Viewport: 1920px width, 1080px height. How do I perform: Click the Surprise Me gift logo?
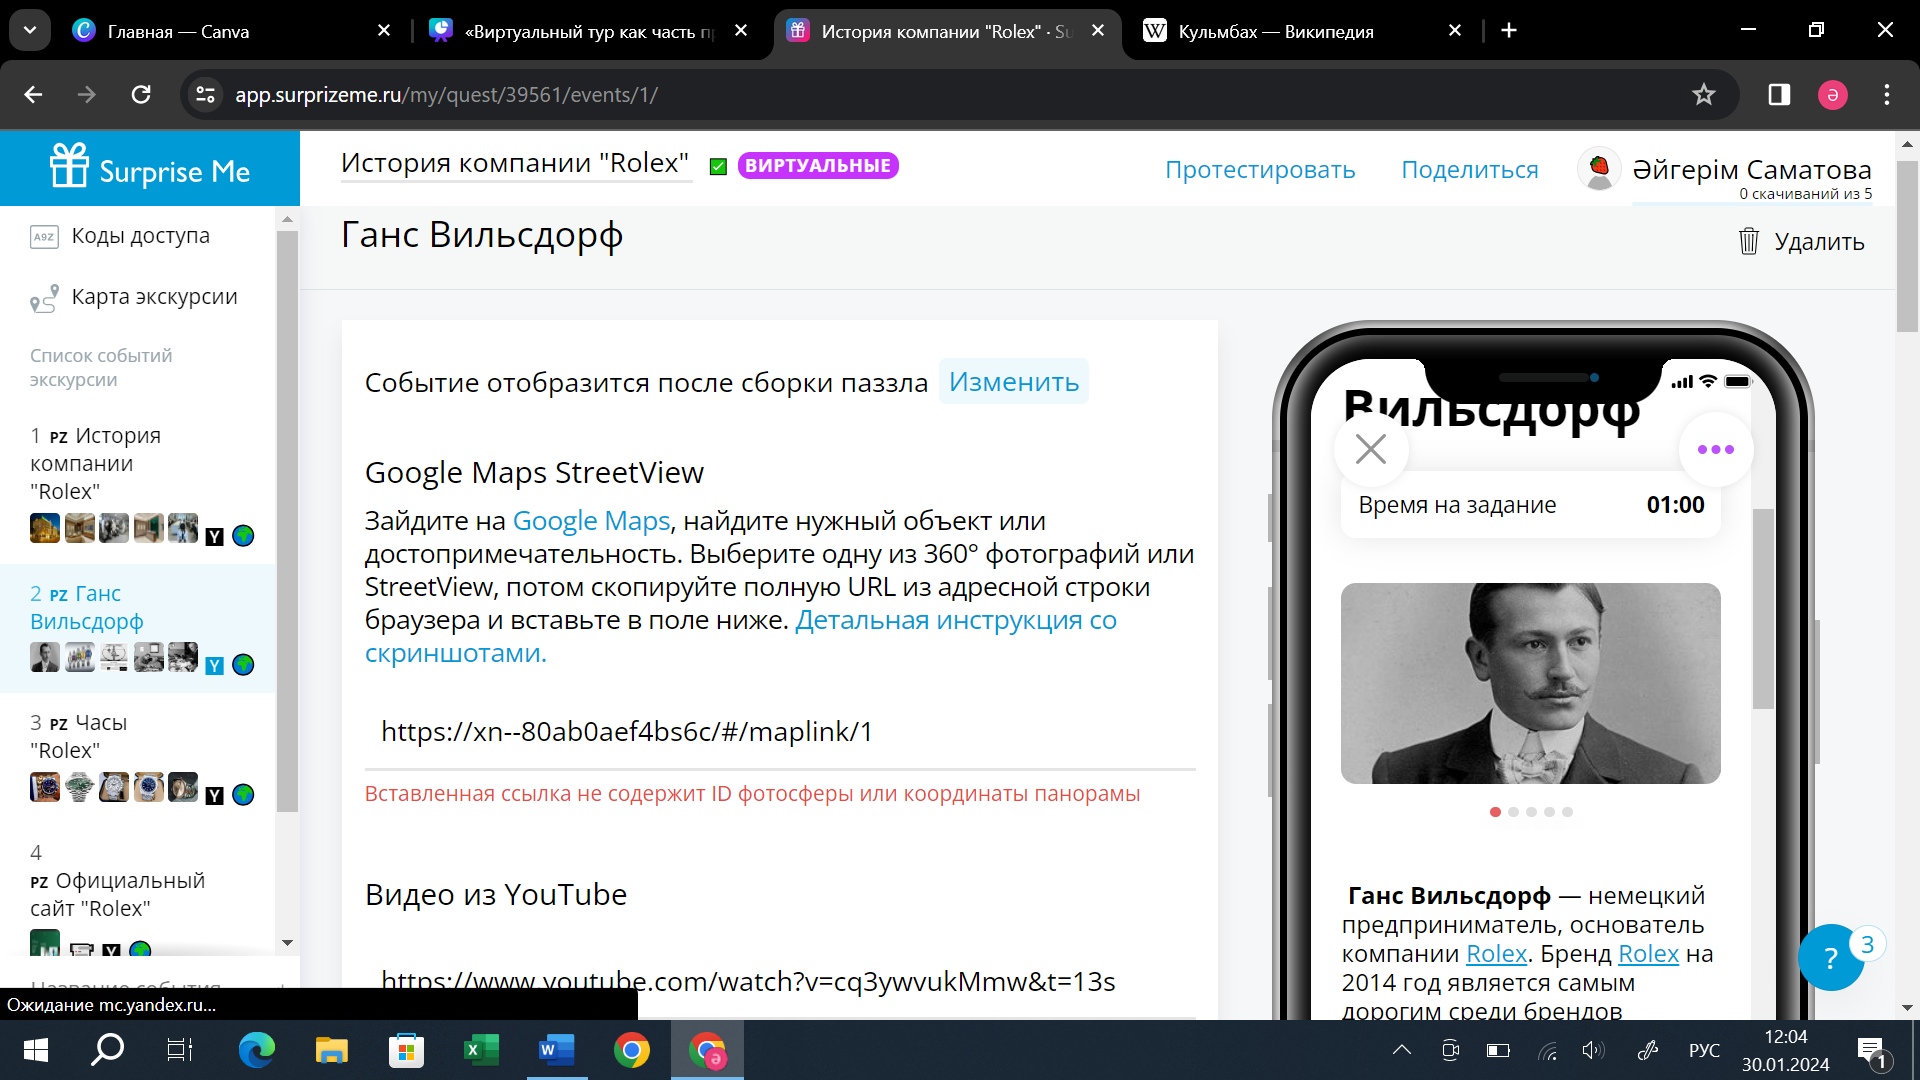coord(70,166)
